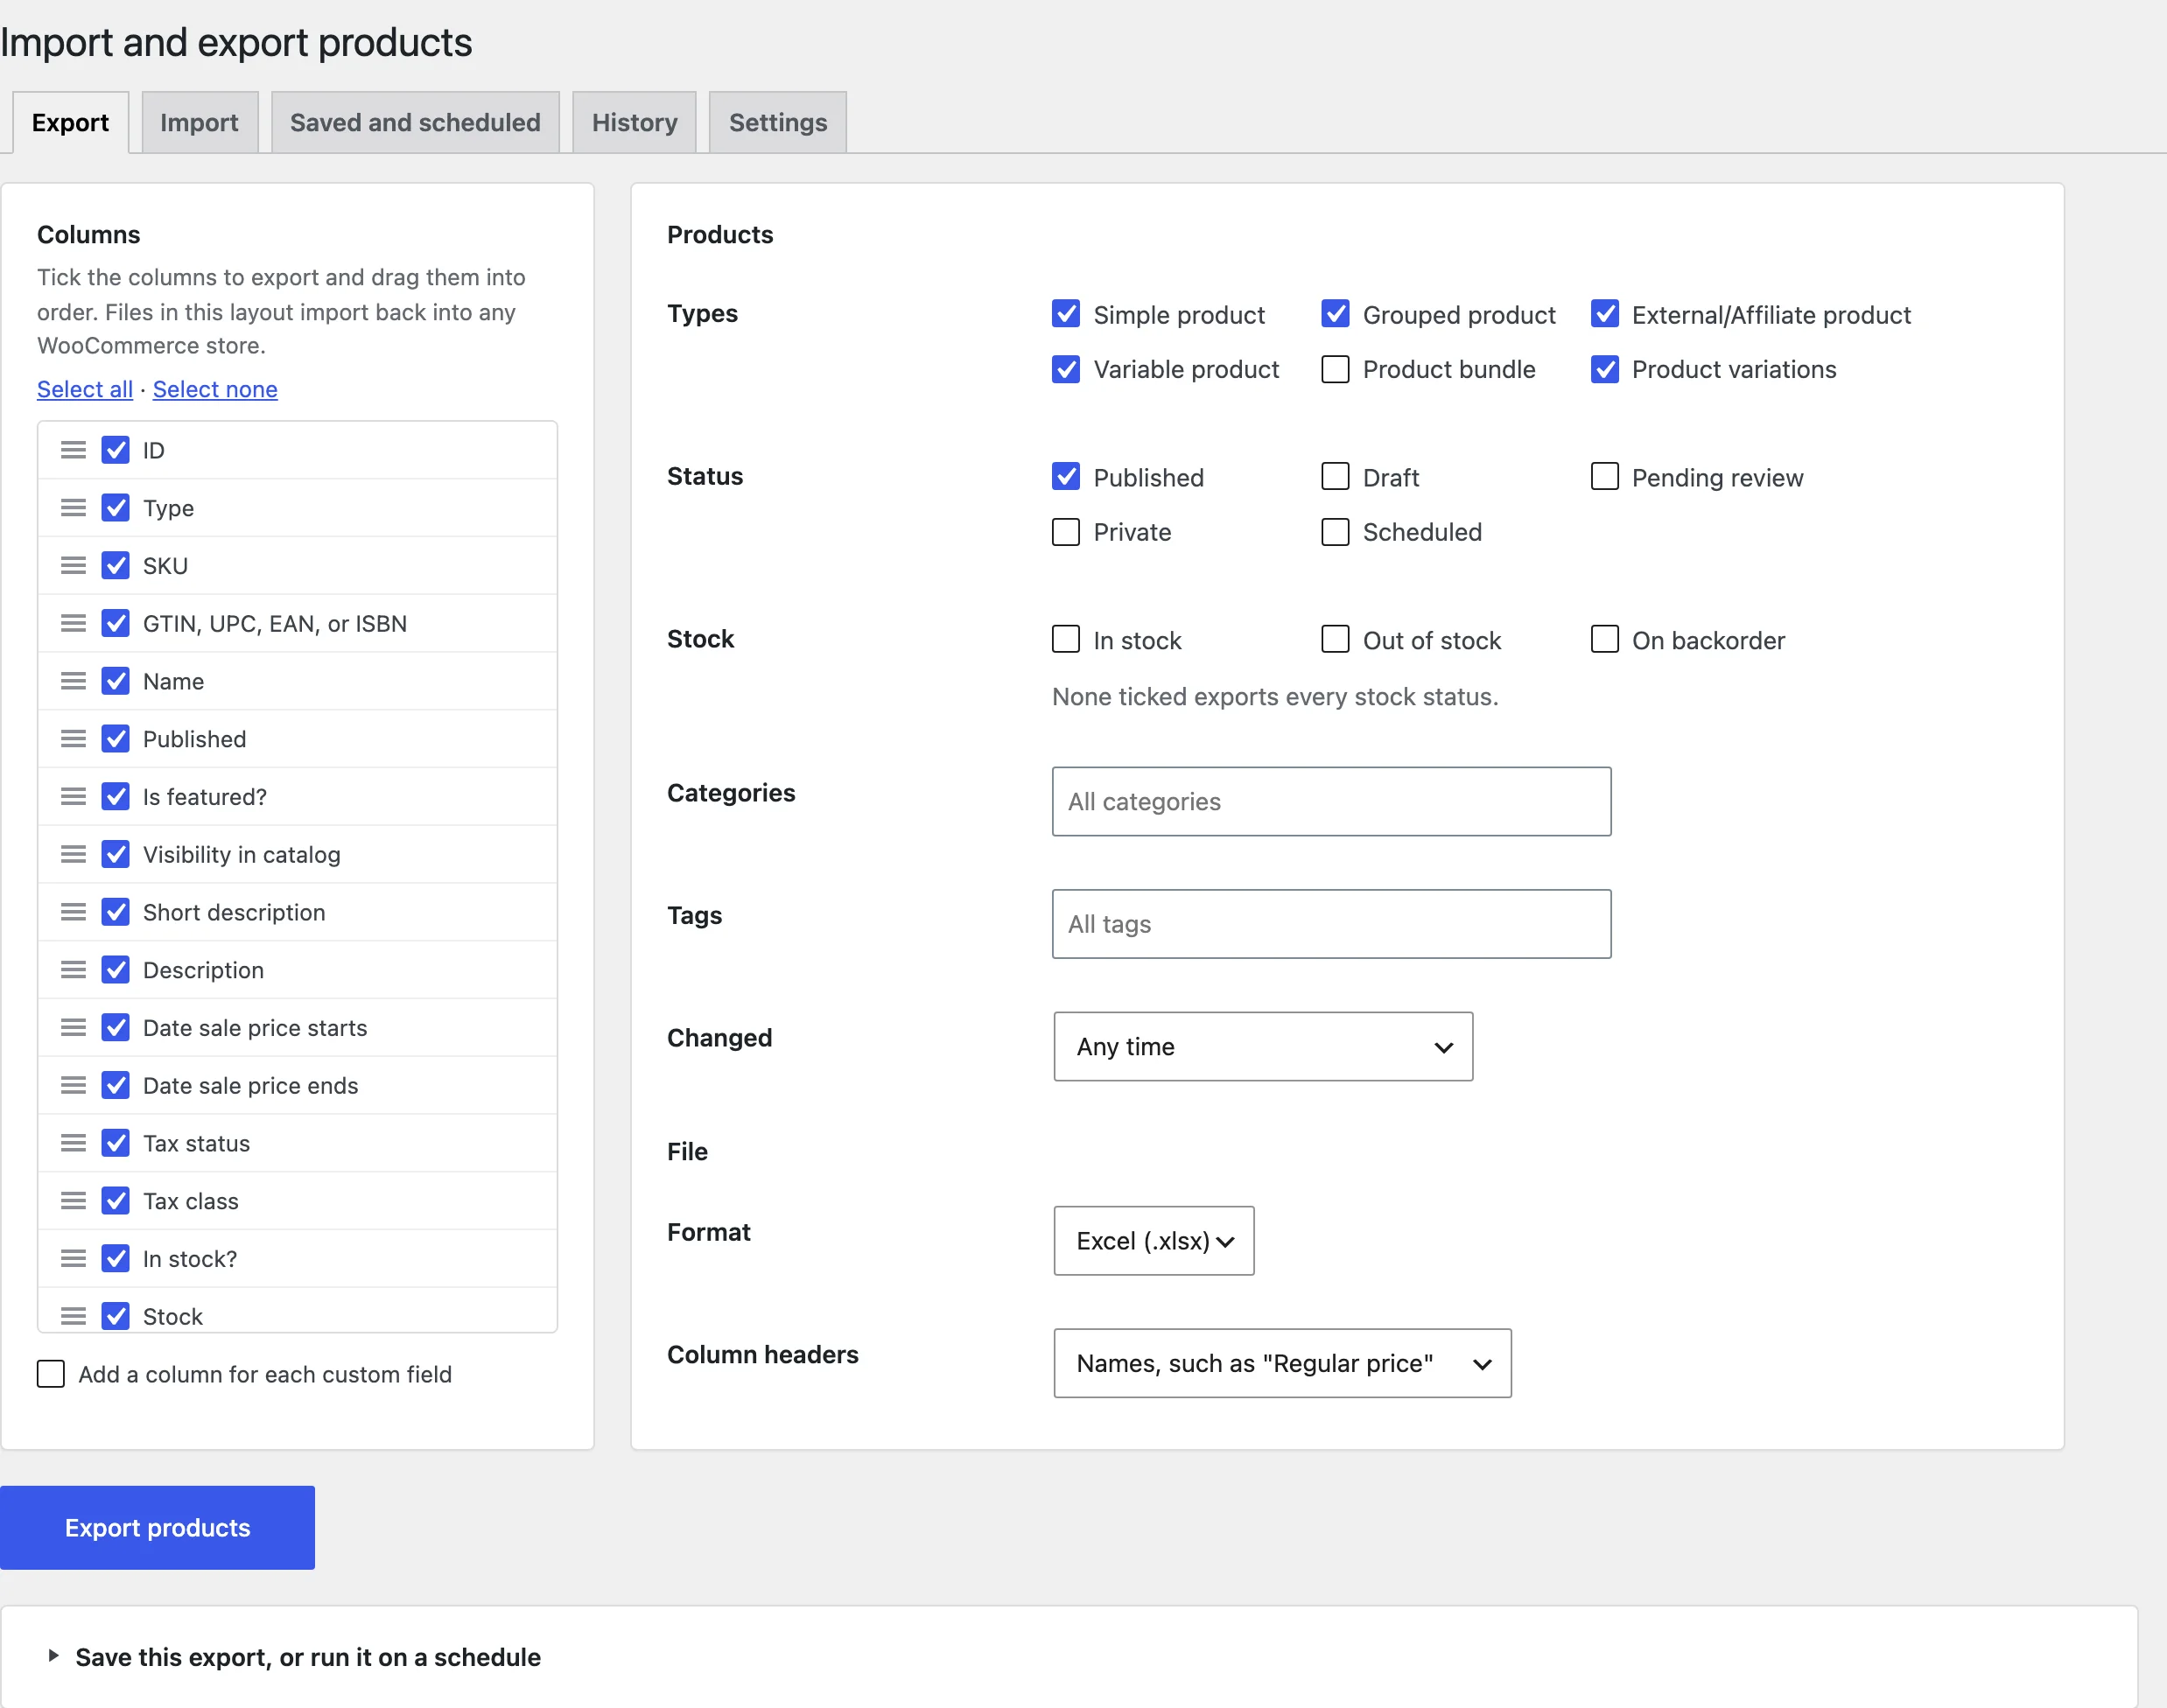Untick the Simple product type checkbox
Image resolution: width=2167 pixels, height=1708 pixels.
pos(1066,314)
